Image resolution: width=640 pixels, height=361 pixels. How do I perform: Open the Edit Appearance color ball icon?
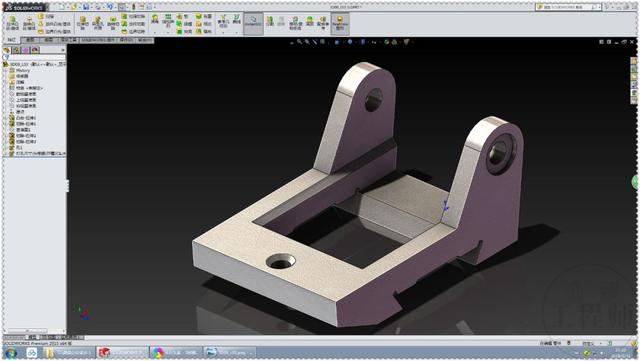386,42
